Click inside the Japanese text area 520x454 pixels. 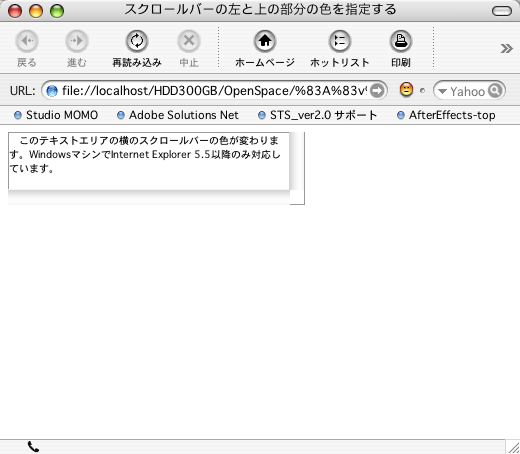(x=149, y=161)
